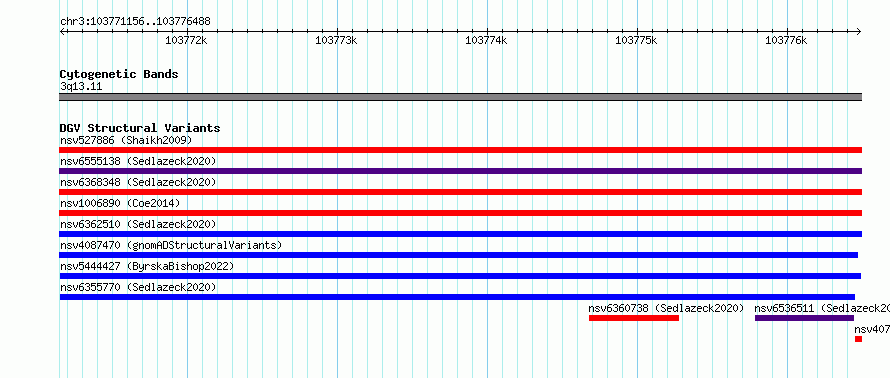Image resolution: width=890 pixels, height=378 pixels.
Task: Click the 103772k ruler tick label
Action: click(186, 40)
